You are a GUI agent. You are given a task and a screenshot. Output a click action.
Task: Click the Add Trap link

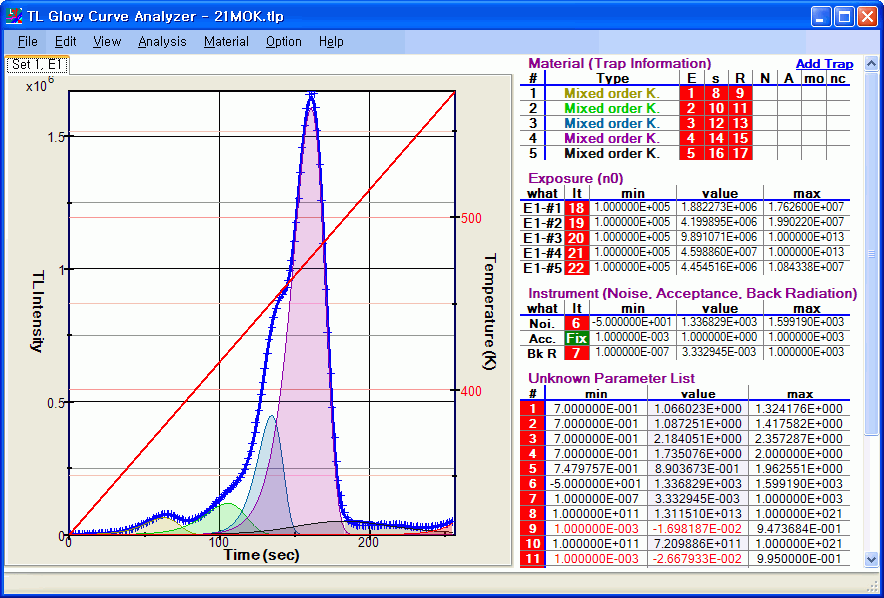[x=824, y=64]
